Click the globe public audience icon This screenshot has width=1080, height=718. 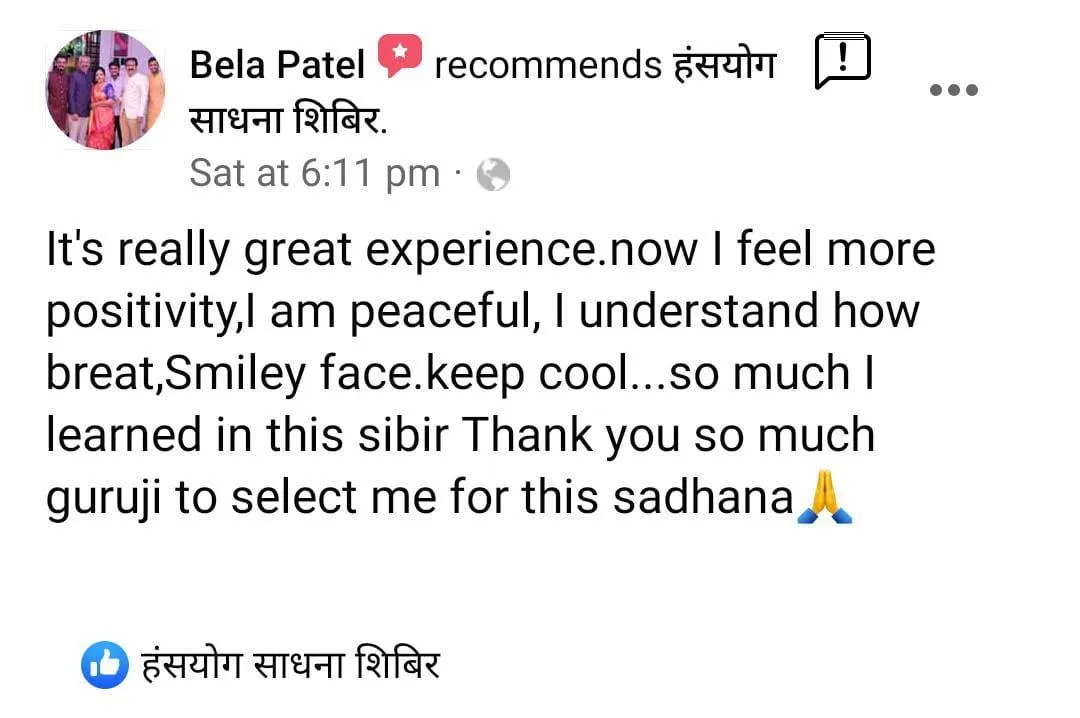click(493, 174)
